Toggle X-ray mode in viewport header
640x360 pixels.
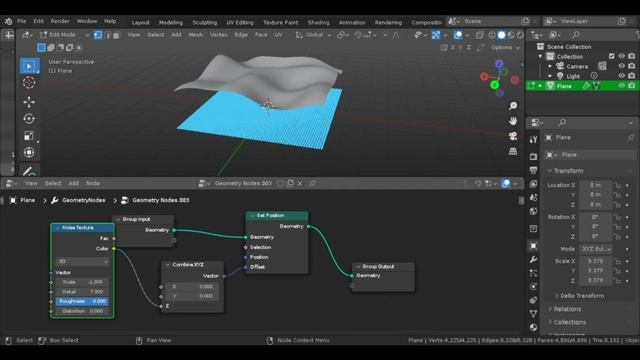pyautogui.click(x=480, y=35)
